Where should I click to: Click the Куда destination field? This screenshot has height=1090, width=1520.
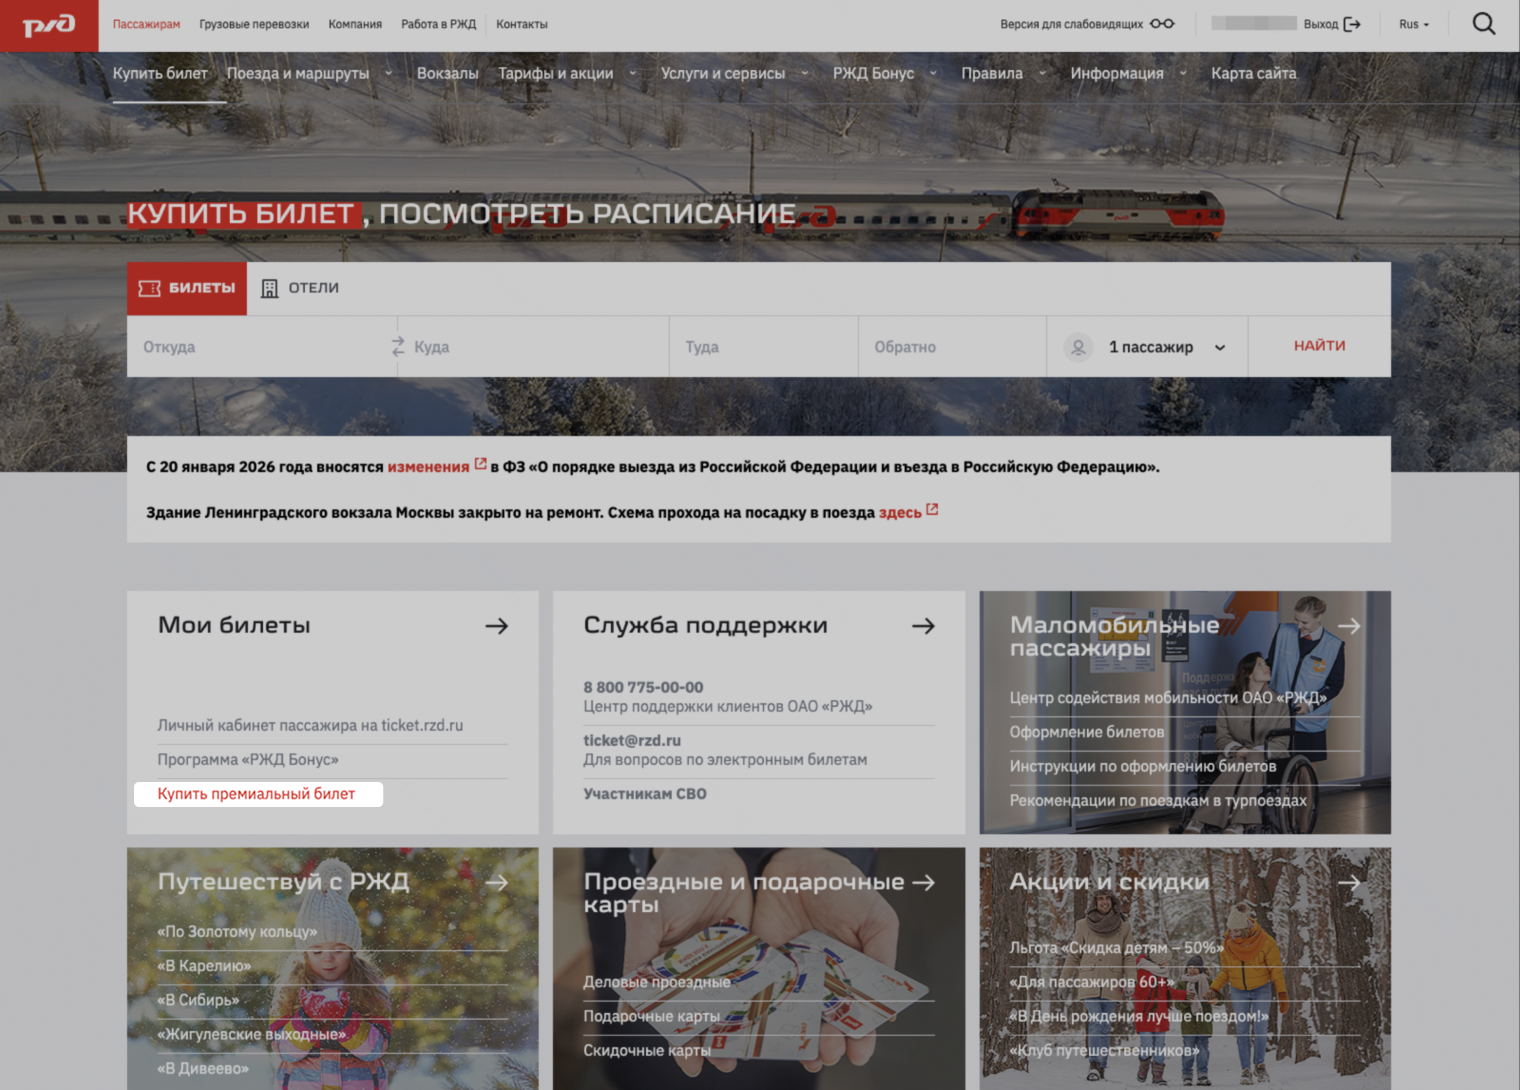click(533, 347)
